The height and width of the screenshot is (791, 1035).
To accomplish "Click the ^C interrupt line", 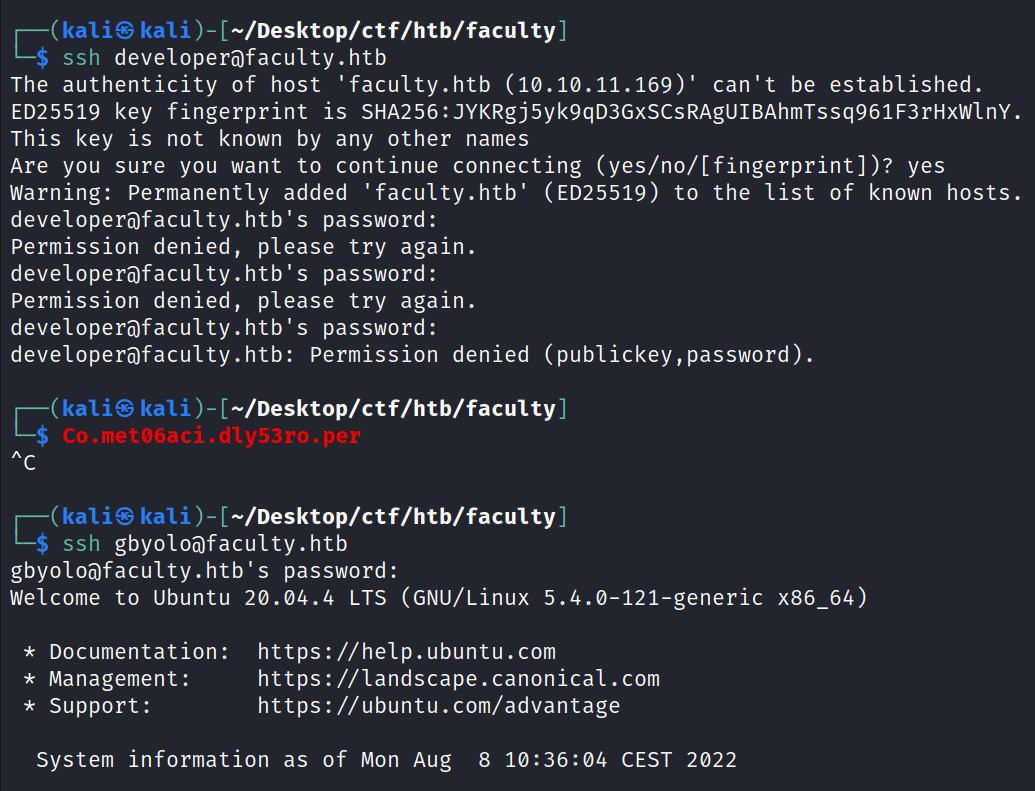I will [23, 463].
